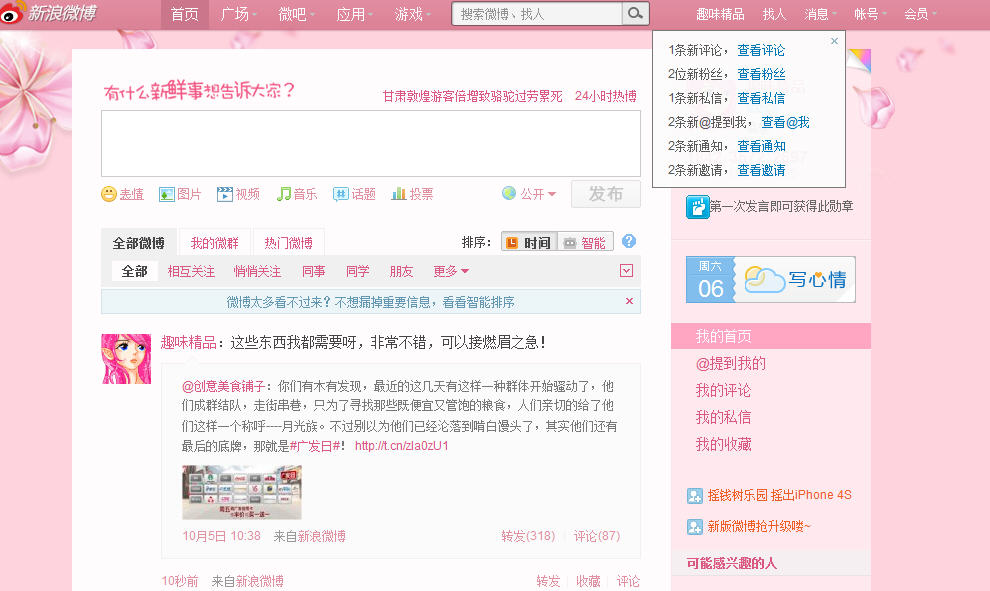Expand the 更多 groups dropdown

451,271
